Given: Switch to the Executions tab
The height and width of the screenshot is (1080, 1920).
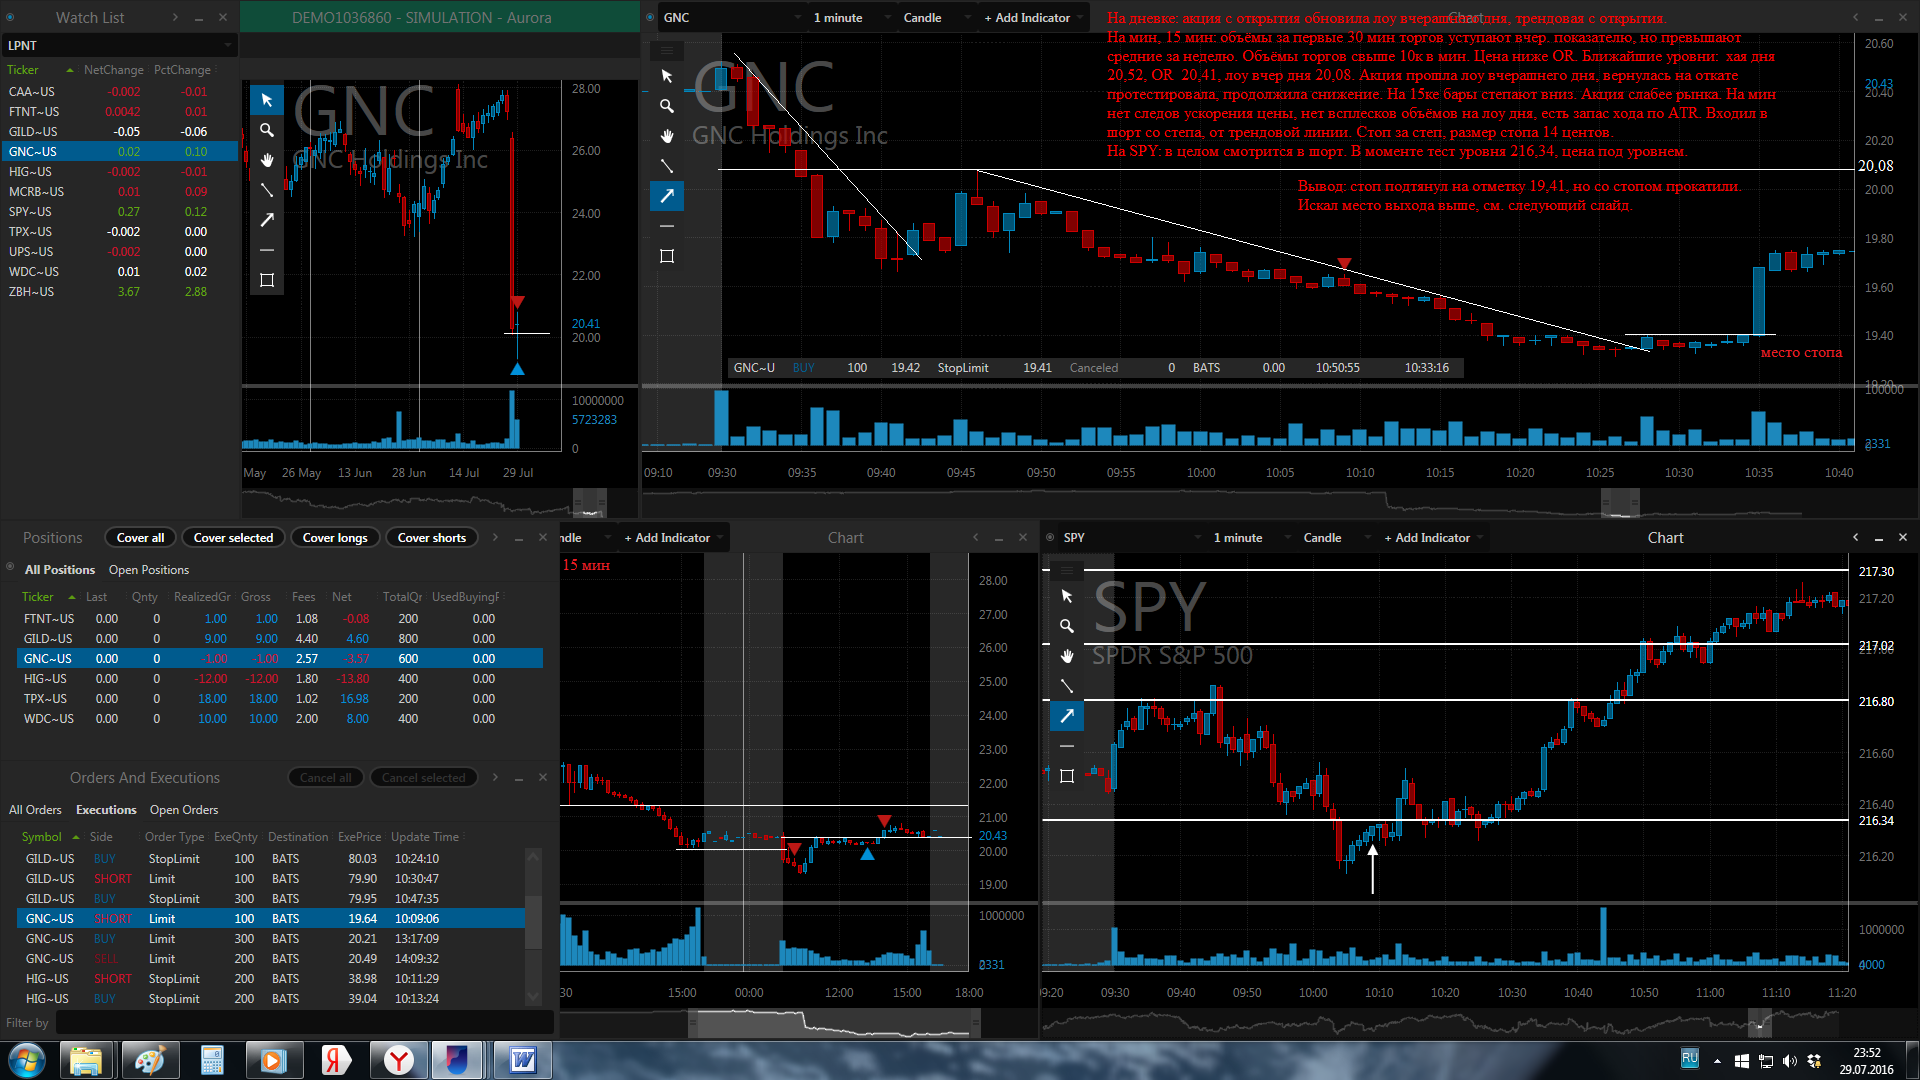Looking at the screenshot, I should [x=106, y=810].
